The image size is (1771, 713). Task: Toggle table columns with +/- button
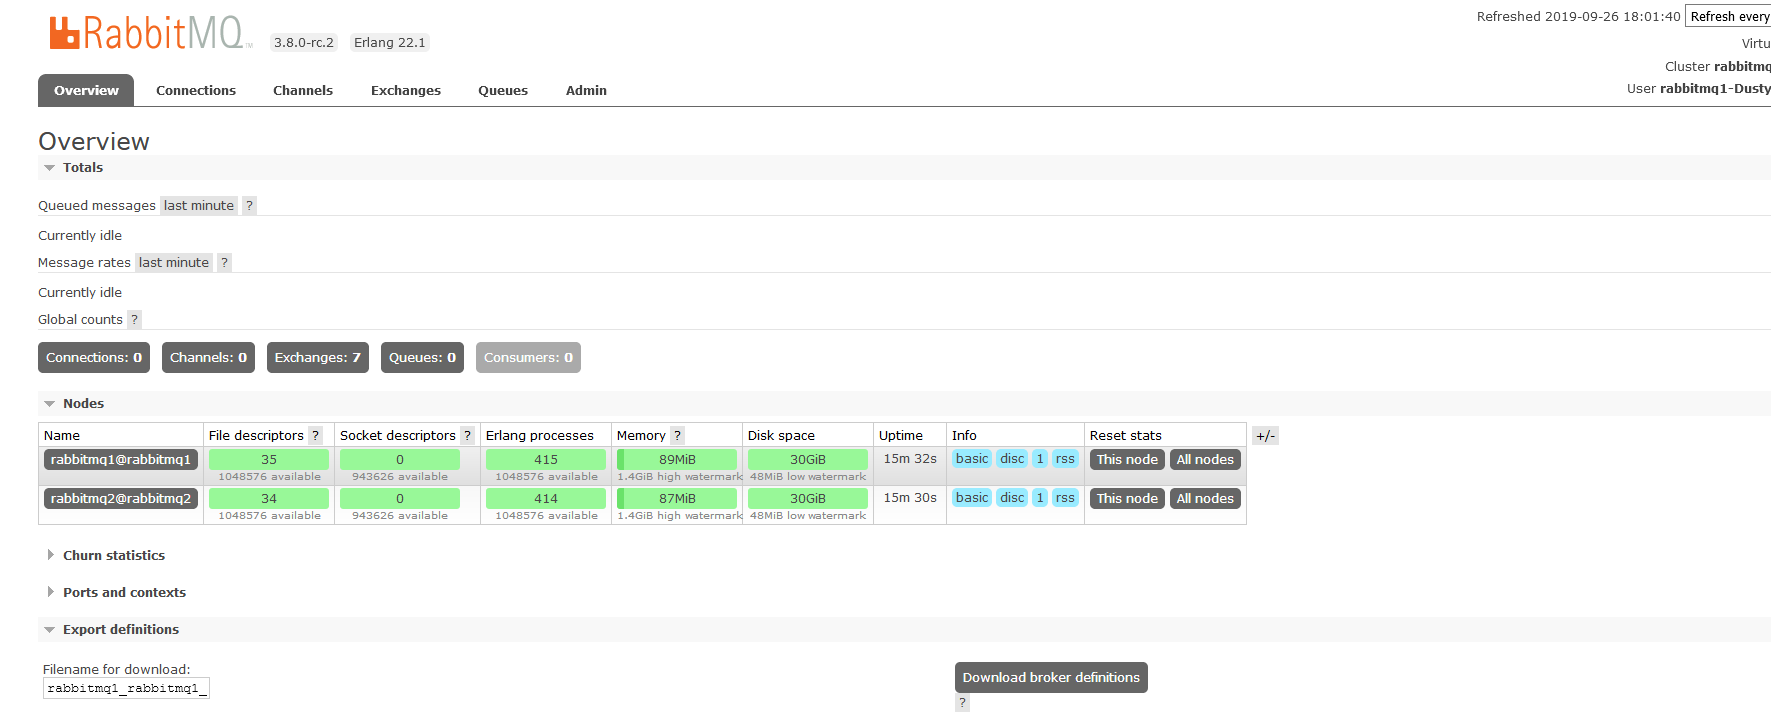pyautogui.click(x=1265, y=436)
